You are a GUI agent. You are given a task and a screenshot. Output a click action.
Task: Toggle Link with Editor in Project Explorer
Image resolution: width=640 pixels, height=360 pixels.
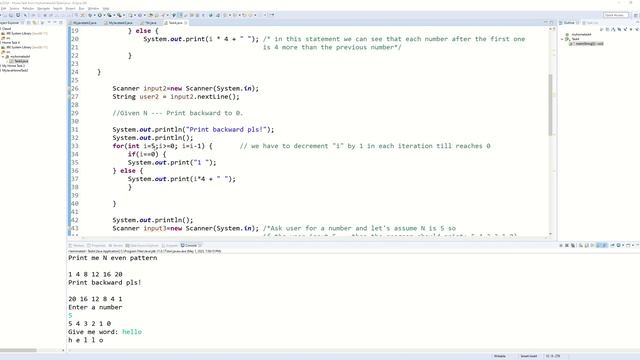(34, 23)
